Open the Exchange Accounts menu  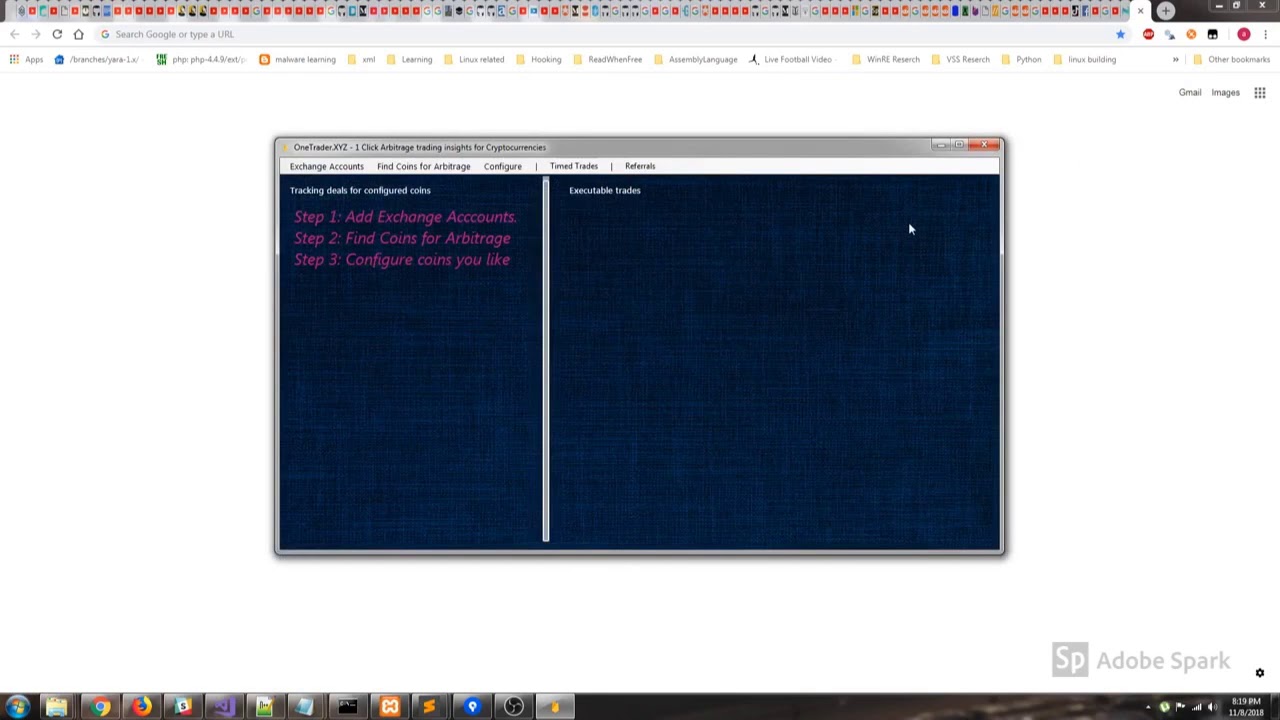pos(327,166)
